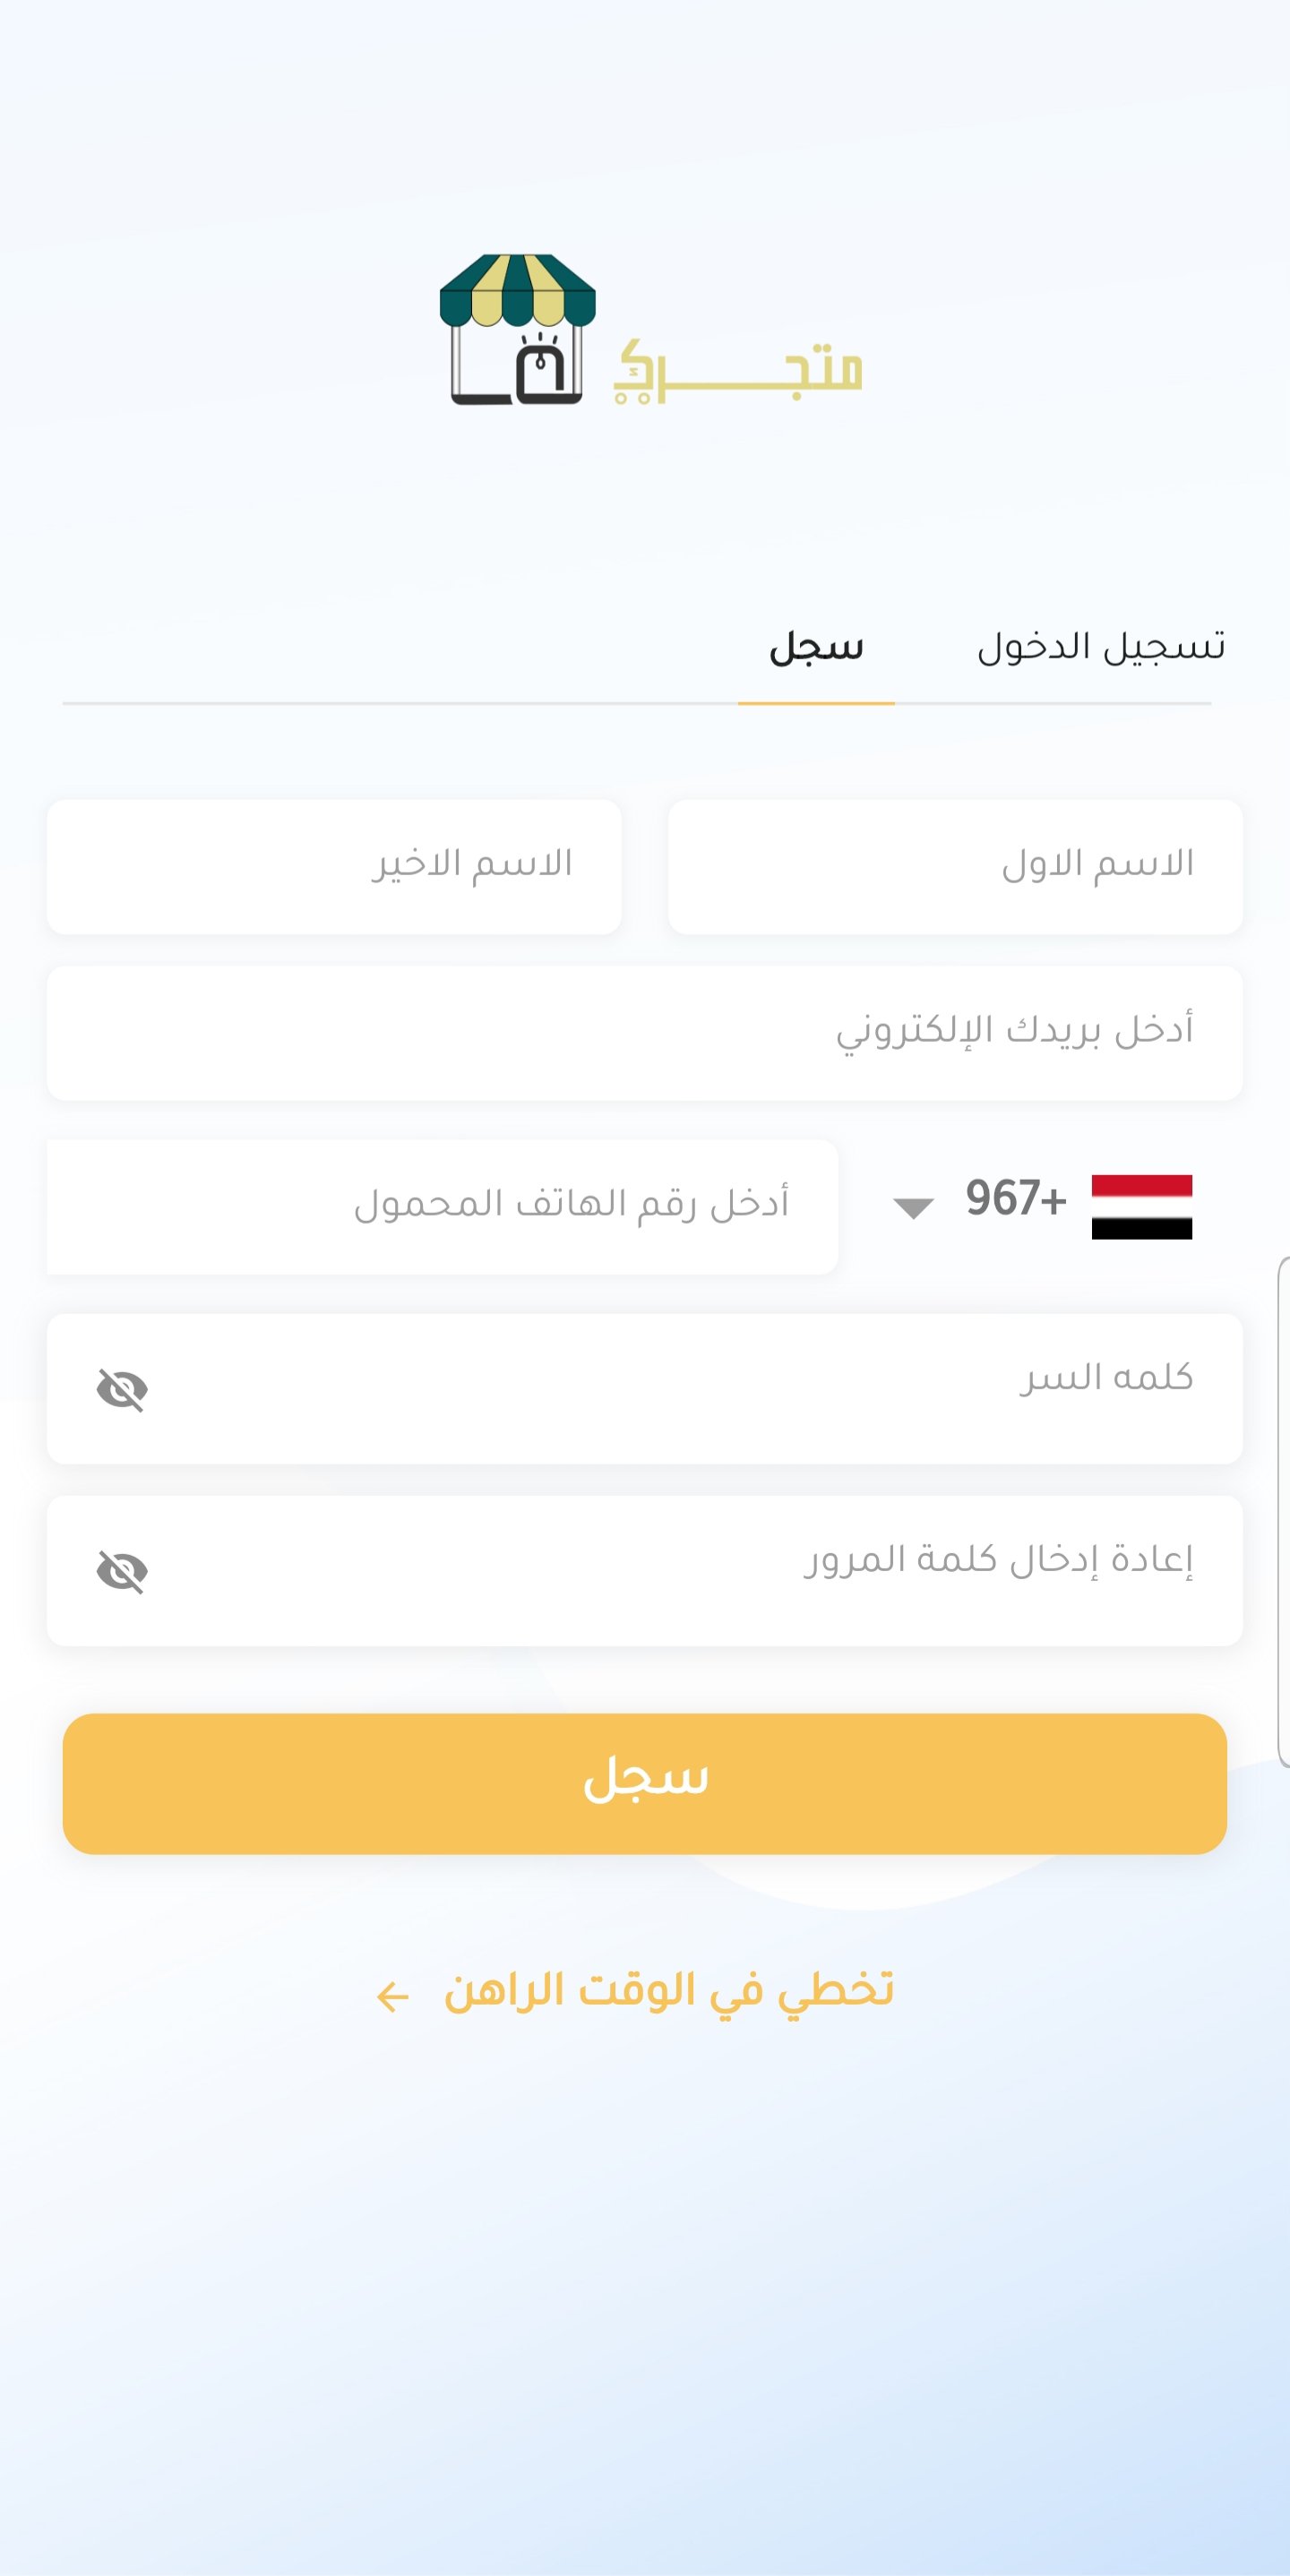Viewport: 1290px width, 2576px height.
Task: Click the Yemen flag icon
Action: [1141, 1207]
